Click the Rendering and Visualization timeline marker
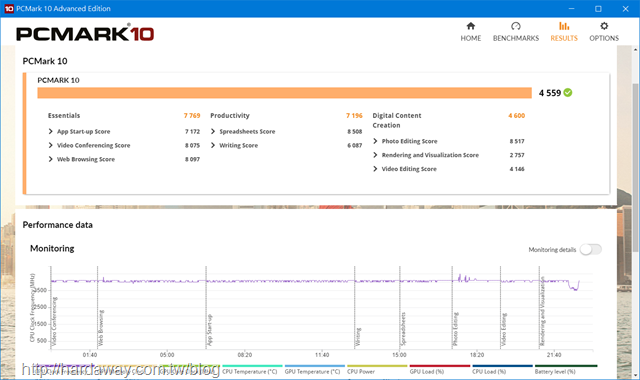The image size is (640, 380). pos(542,311)
